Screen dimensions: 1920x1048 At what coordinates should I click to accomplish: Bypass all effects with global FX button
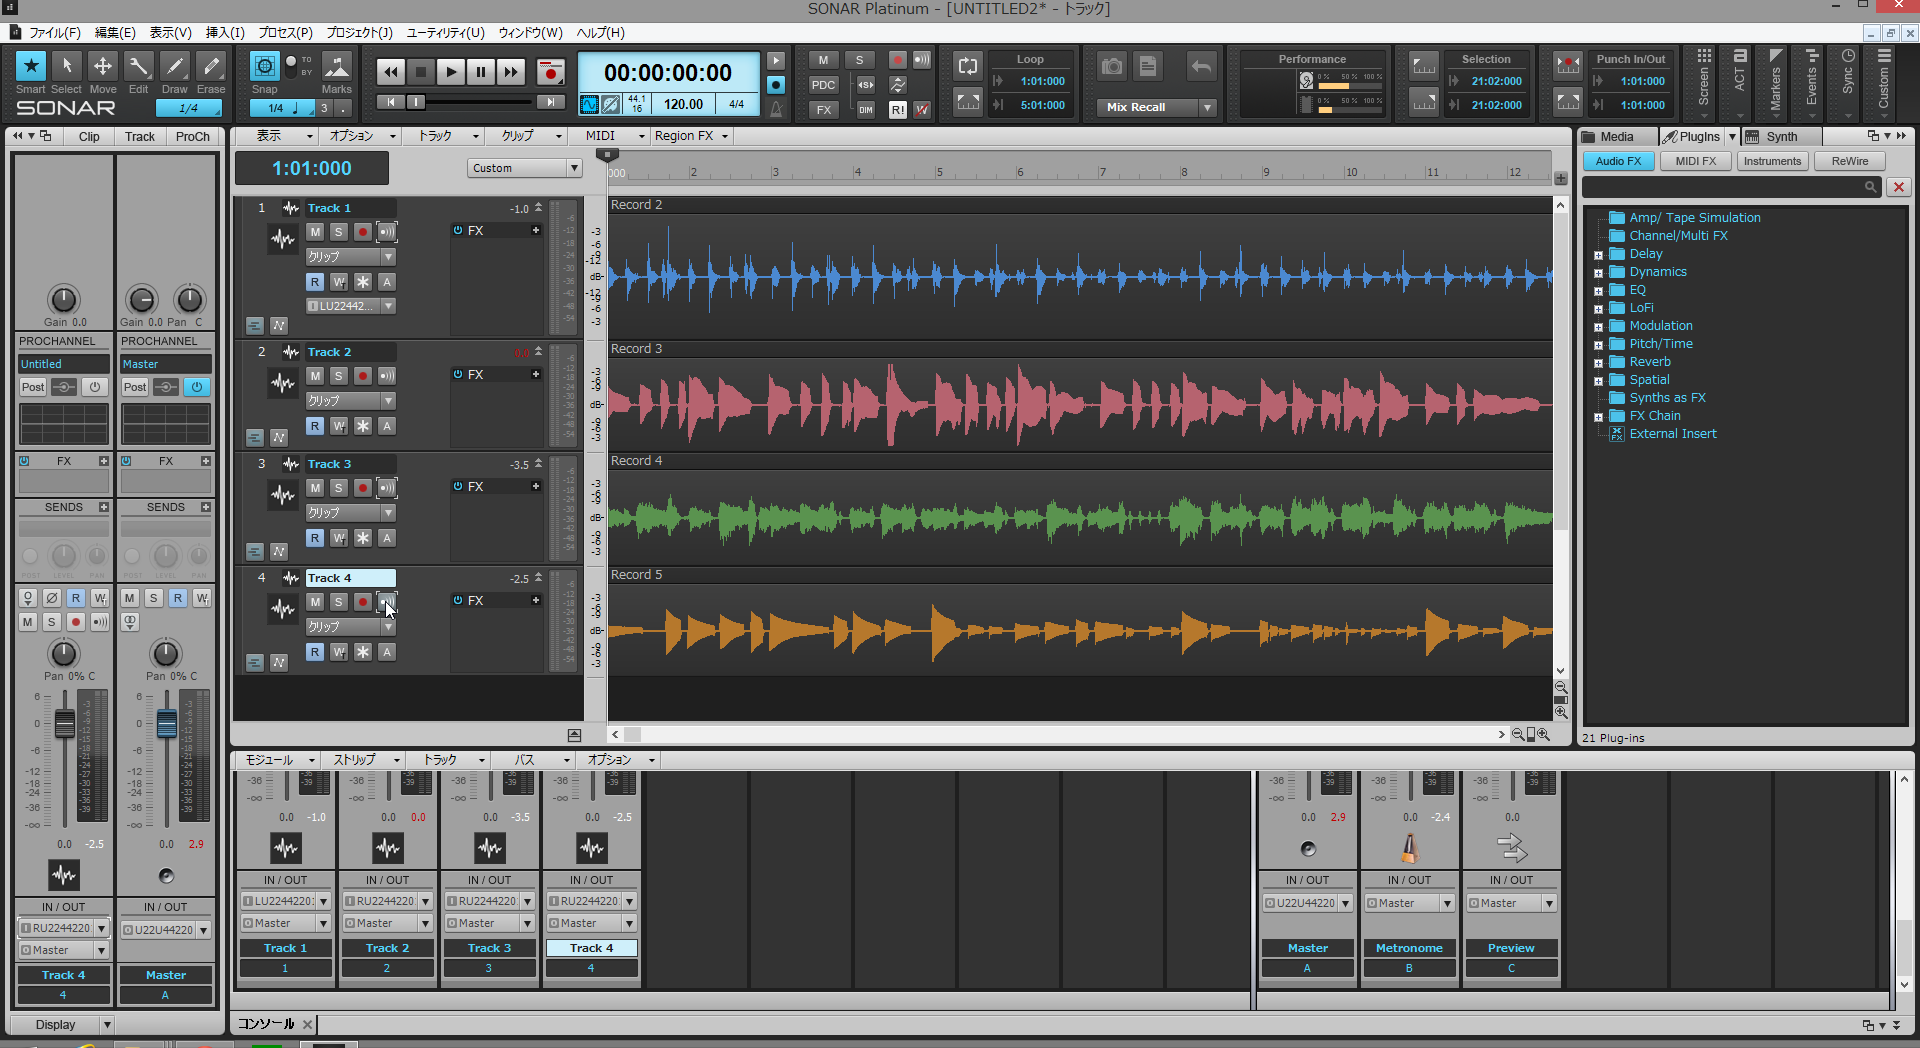(823, 110)
